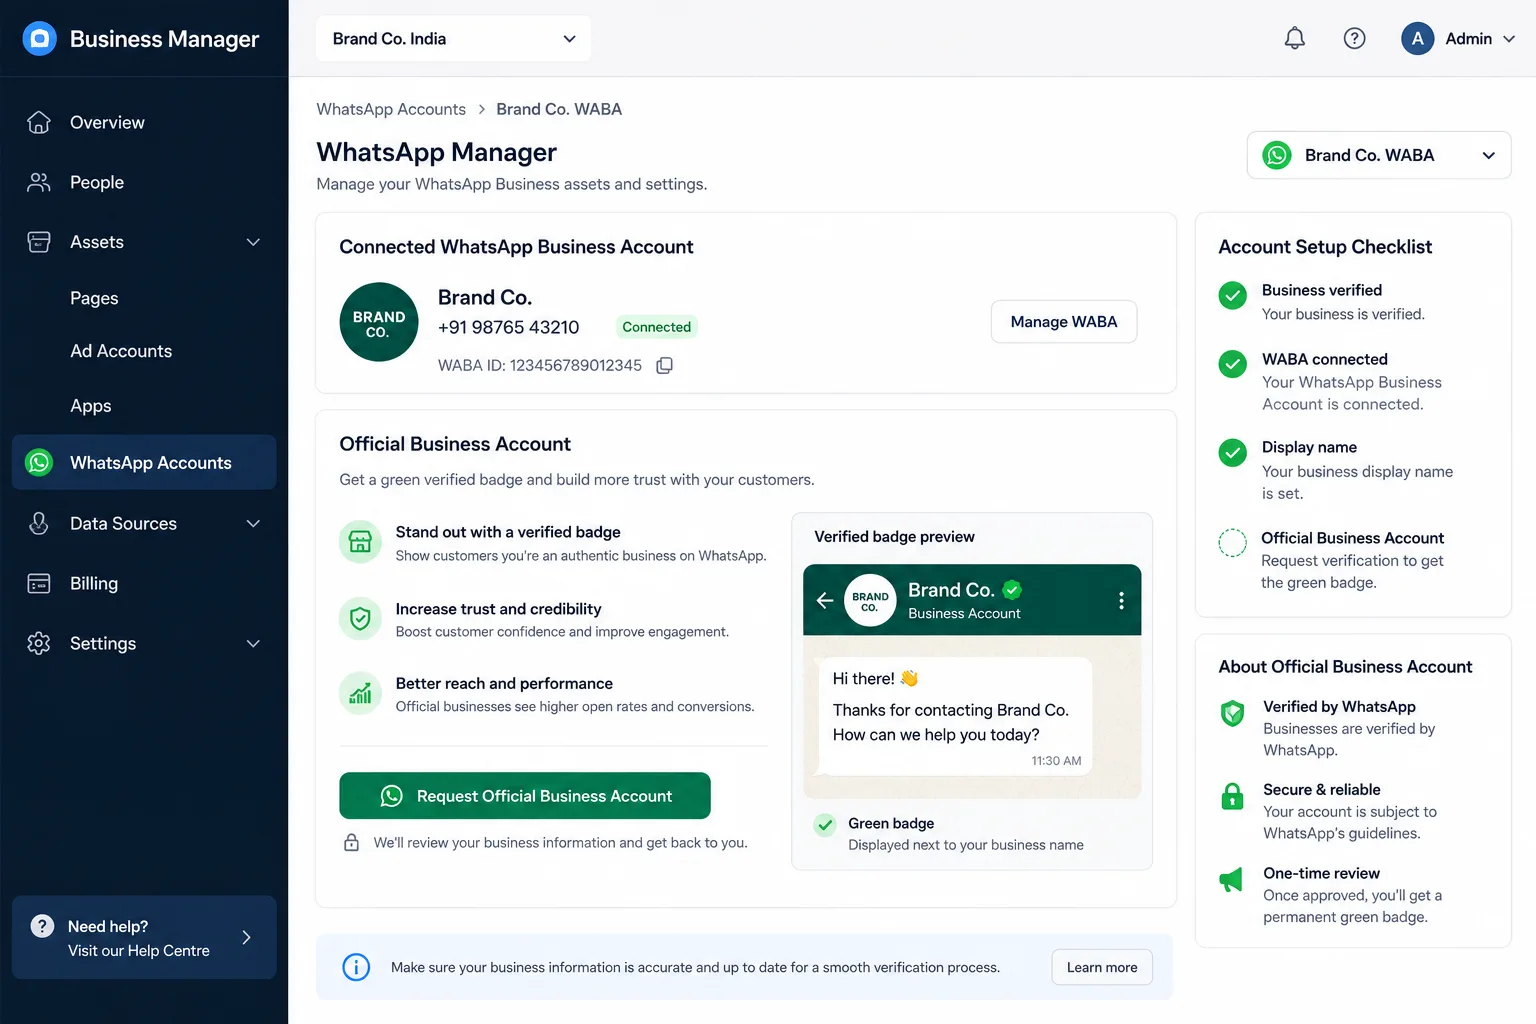The width and height of the screenshot is (1536, 1024).
Task: Open the Help Centre arrow
Action: click(246, 937)
